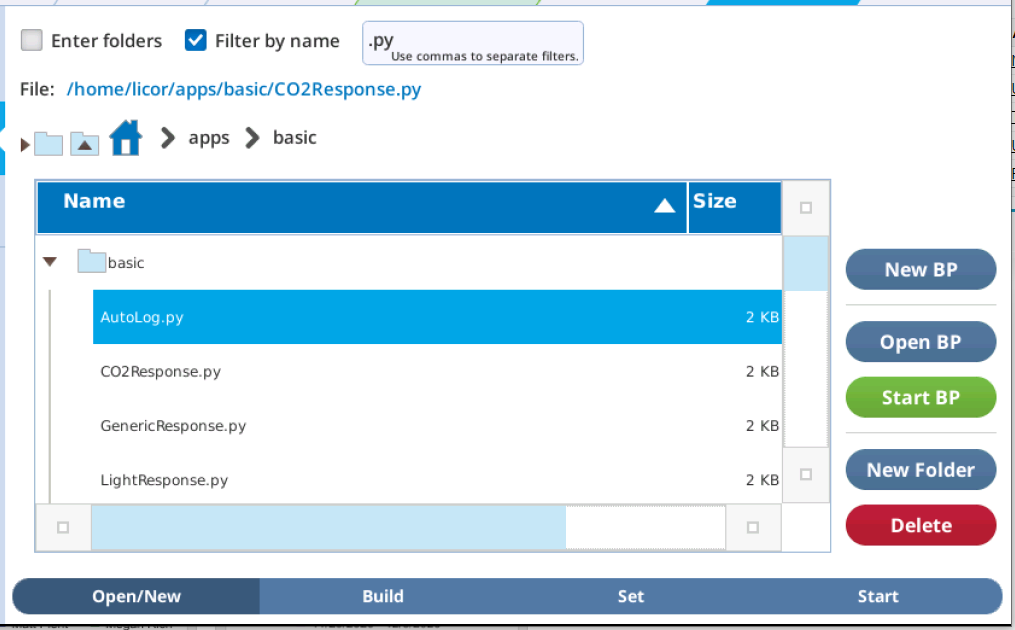The image size is (1015, 630).
Task: Expand the triangle left of the path folders
Action: pos(25,145)
